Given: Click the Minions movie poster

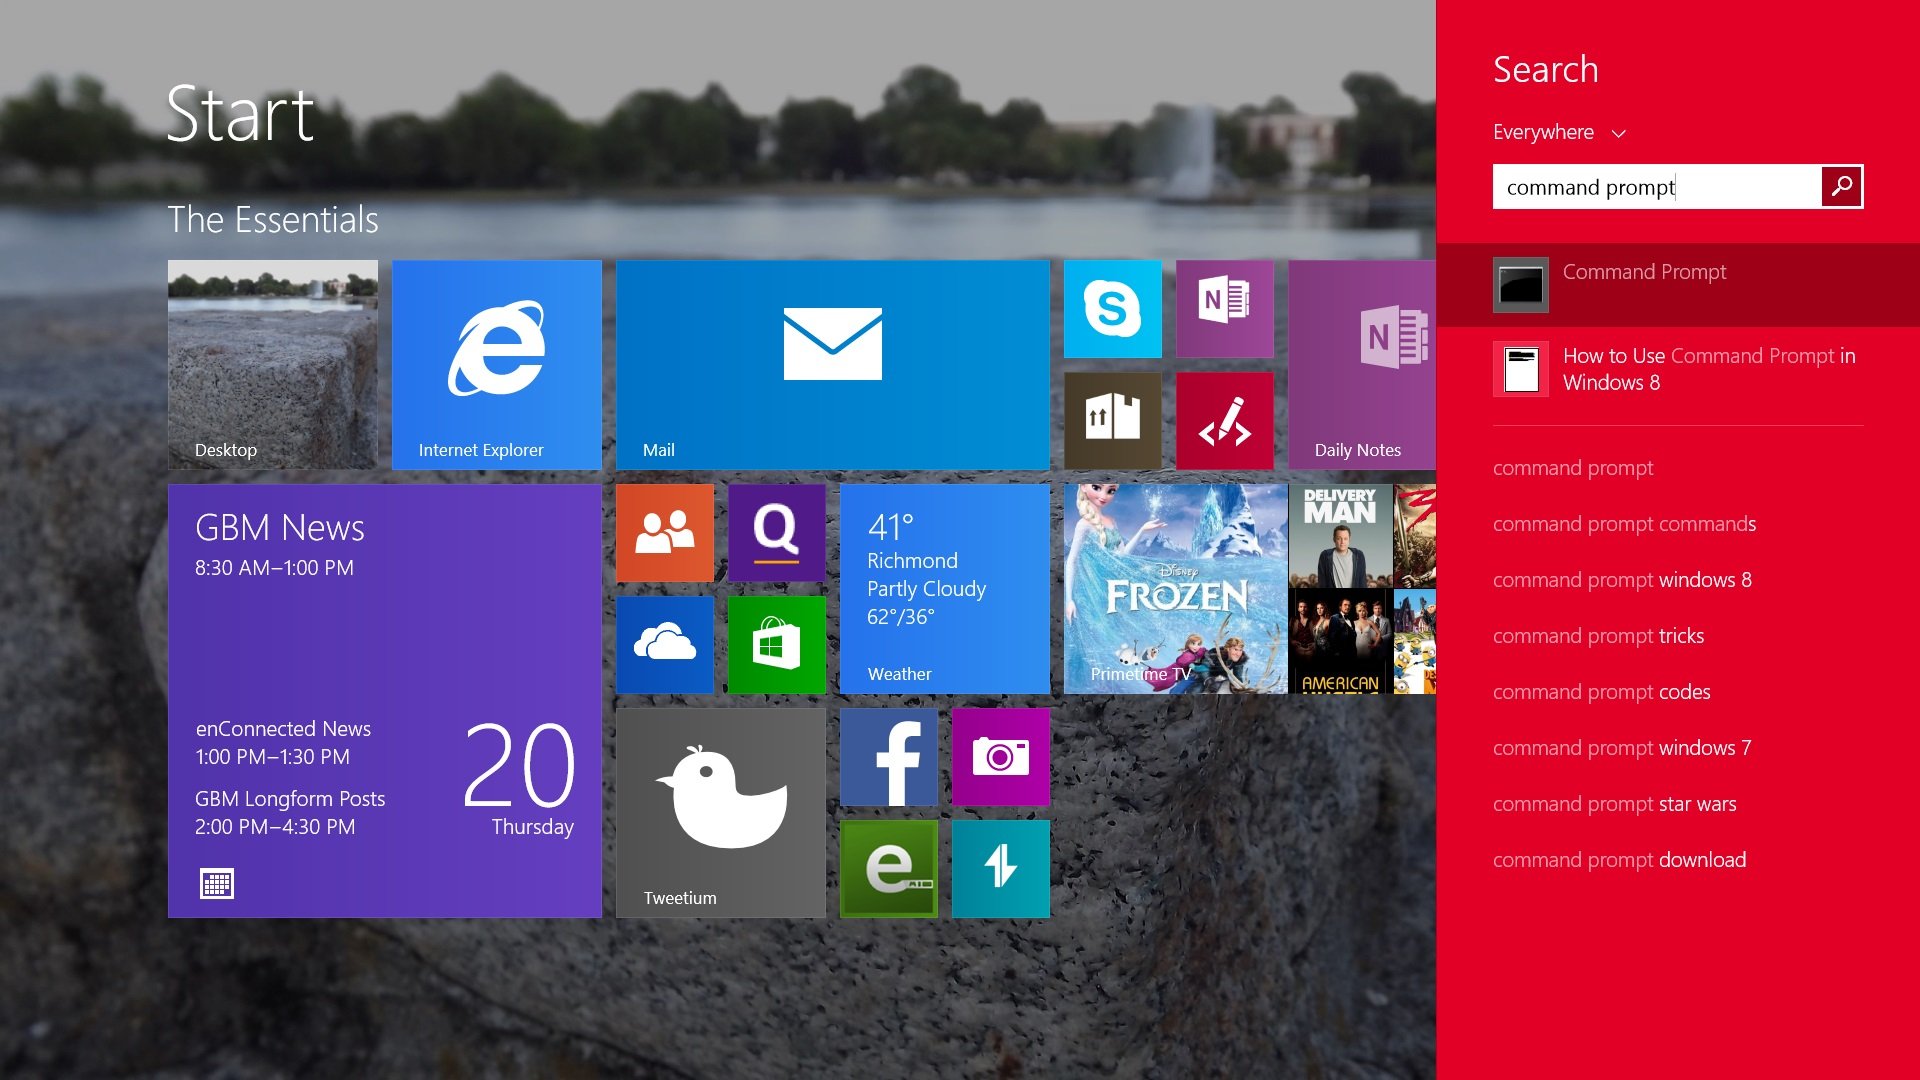Looking at the screenshot, I should tap(1415, 642).
